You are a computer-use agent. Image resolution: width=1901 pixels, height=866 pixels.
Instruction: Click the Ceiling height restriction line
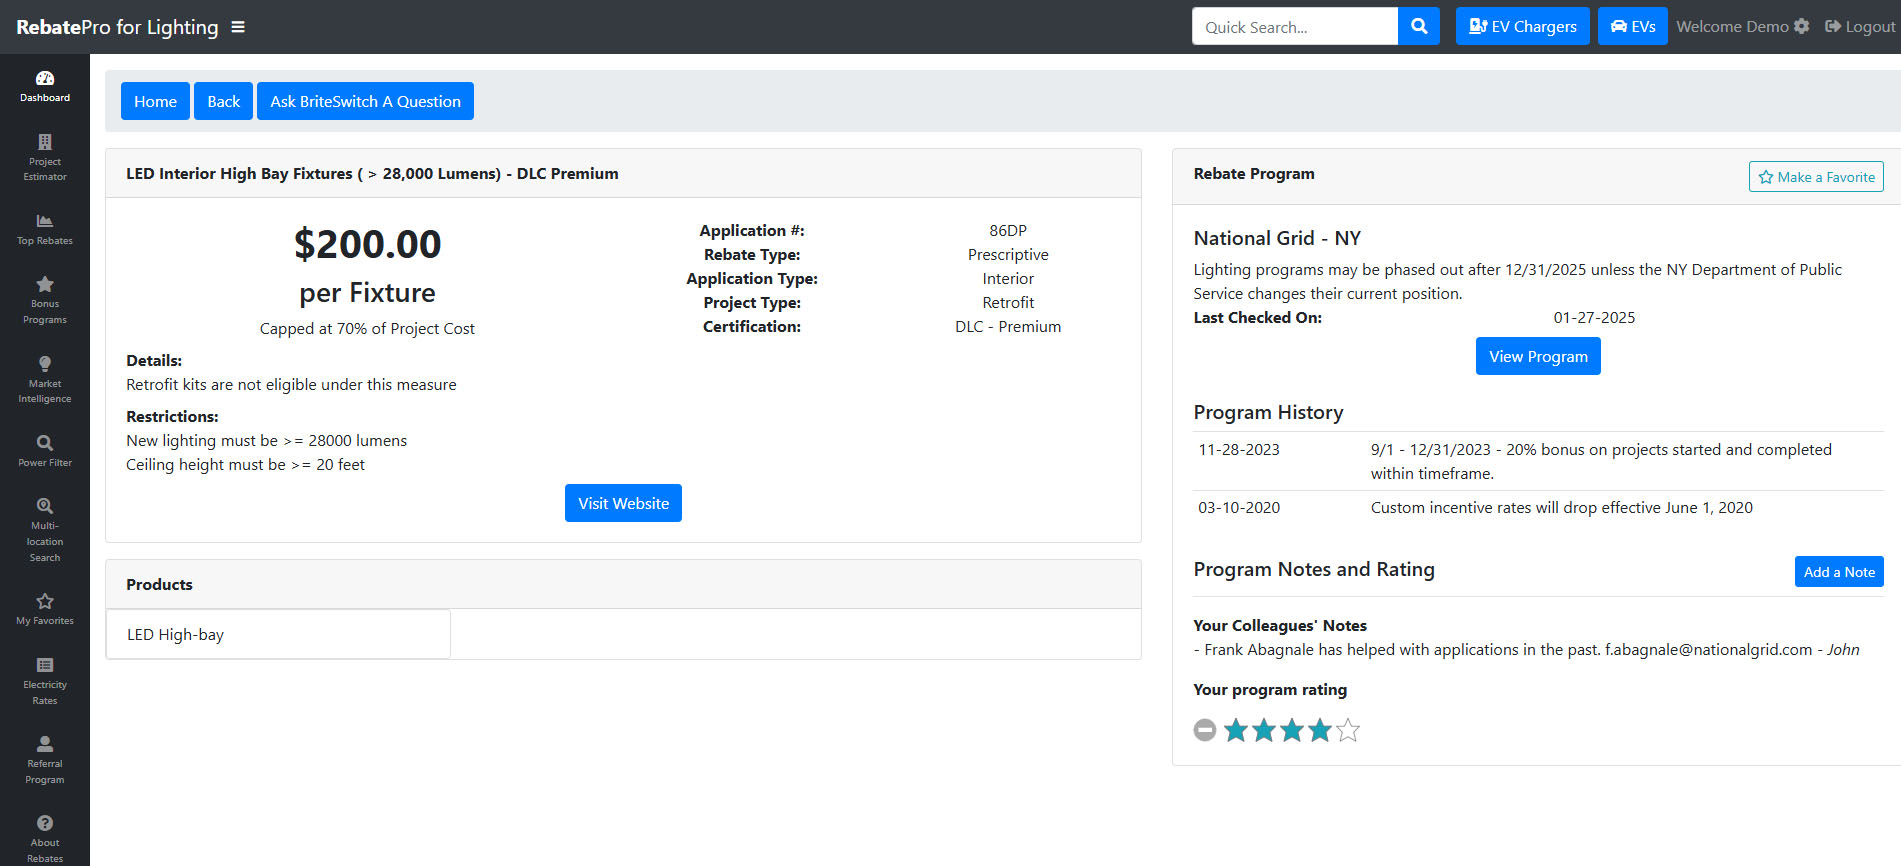[x=245, y=465]
